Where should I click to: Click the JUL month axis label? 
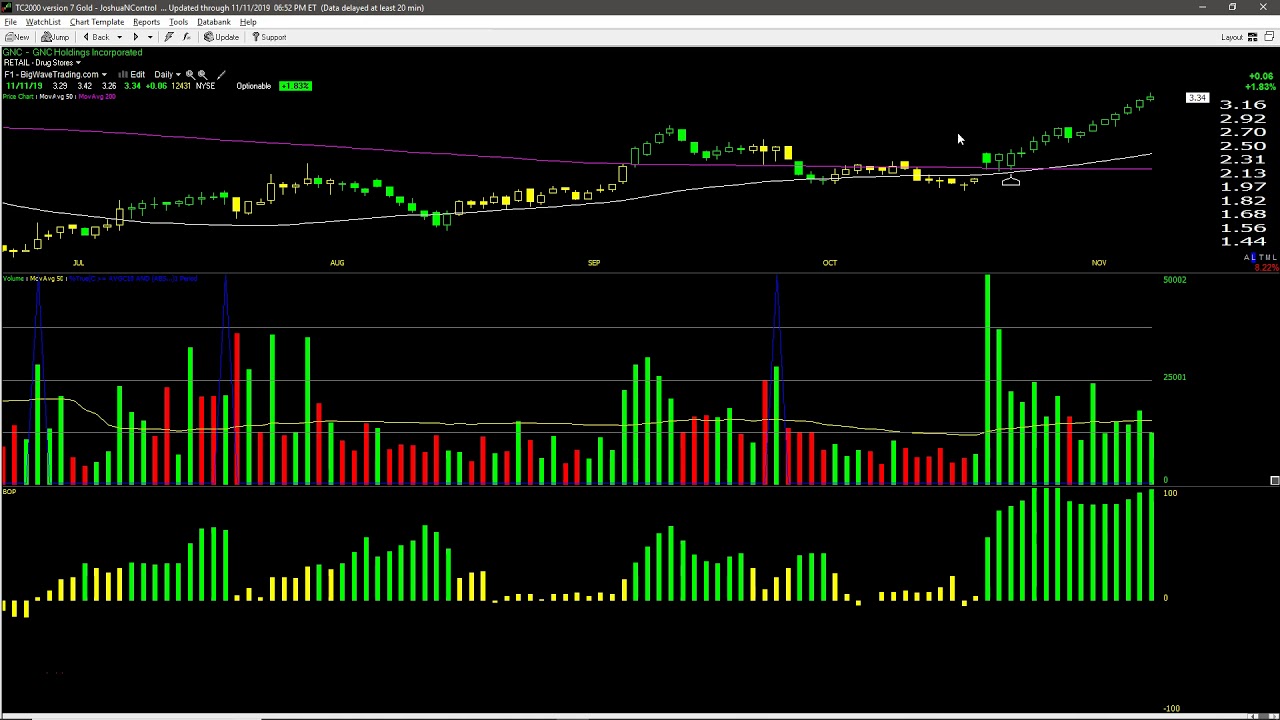[x=78, y=263]
